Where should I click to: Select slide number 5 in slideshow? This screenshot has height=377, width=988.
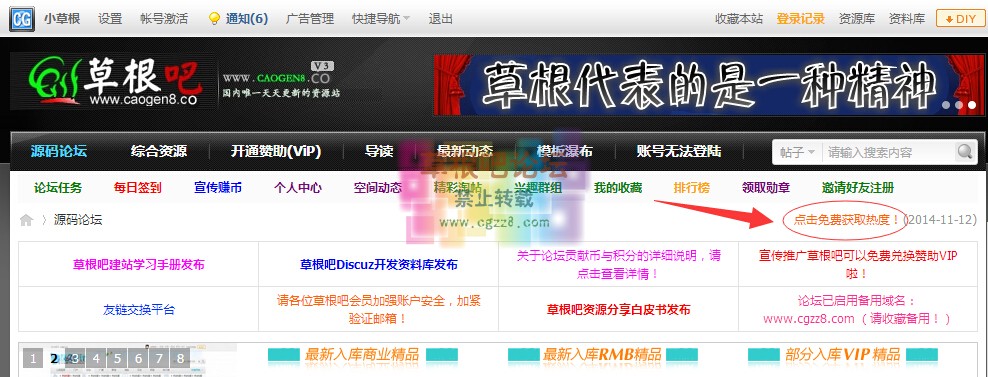[x=117, y=359]
